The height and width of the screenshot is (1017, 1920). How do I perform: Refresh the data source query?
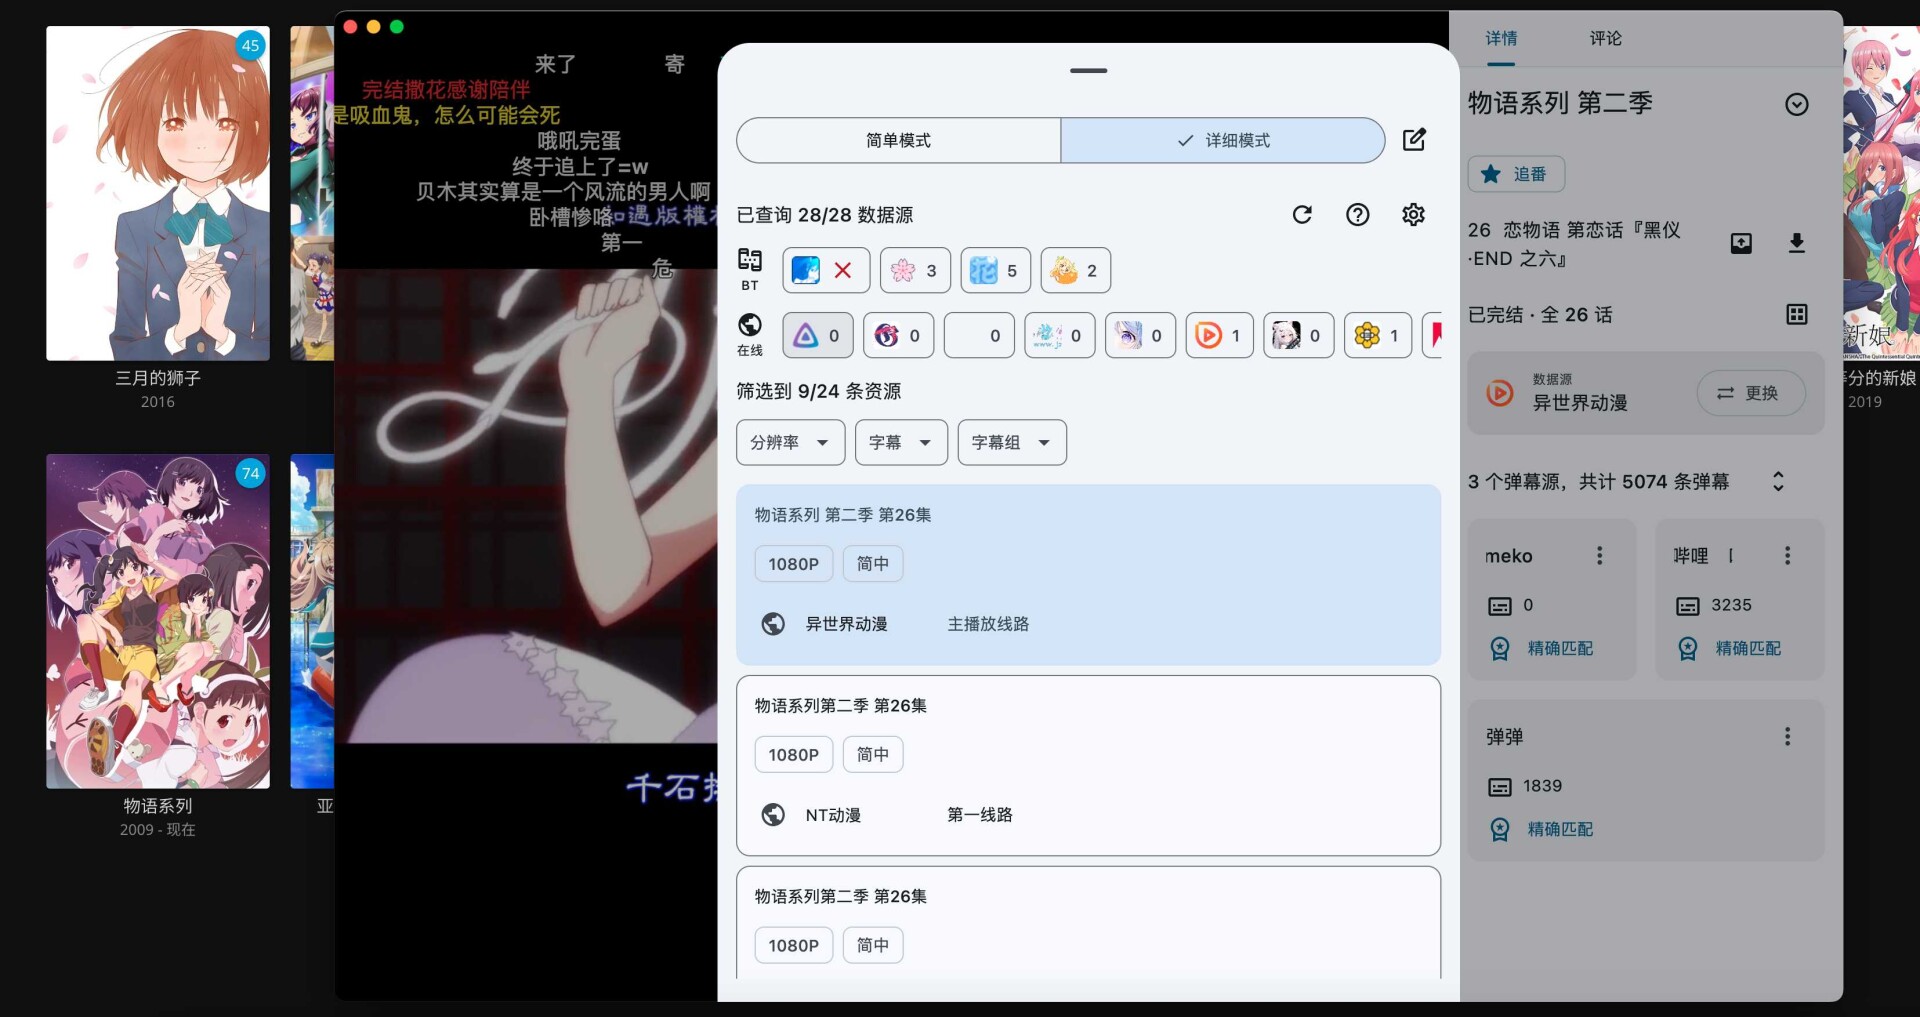pos(1302,215)
